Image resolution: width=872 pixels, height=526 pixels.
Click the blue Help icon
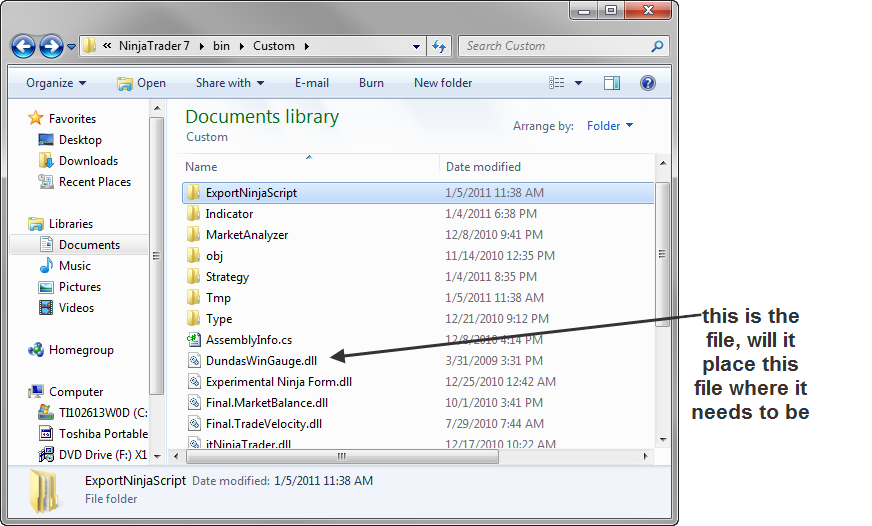click(648, 83)
